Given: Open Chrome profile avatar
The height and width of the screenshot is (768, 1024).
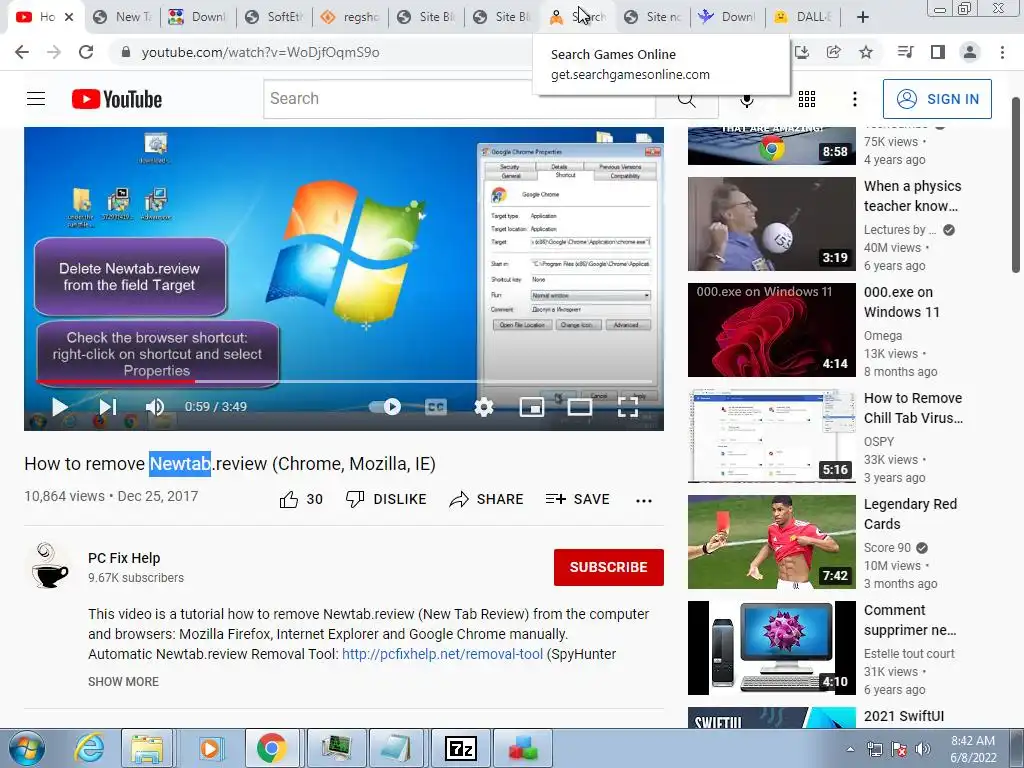Looking at the screenshot, I should (x=970, y=52).
